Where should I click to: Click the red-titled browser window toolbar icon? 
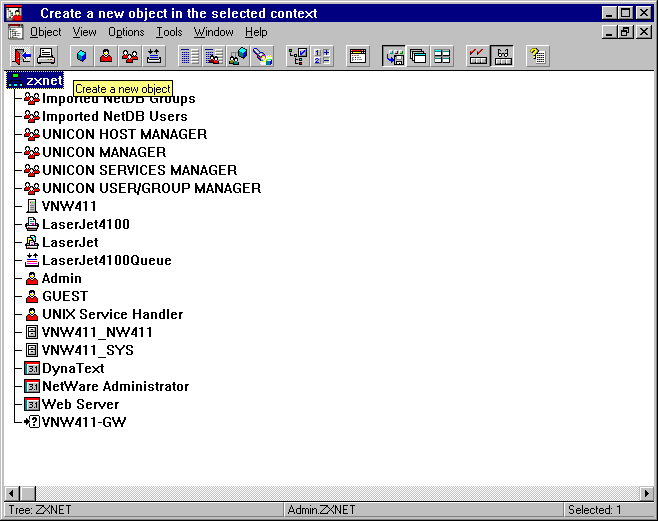pos(358,56)
